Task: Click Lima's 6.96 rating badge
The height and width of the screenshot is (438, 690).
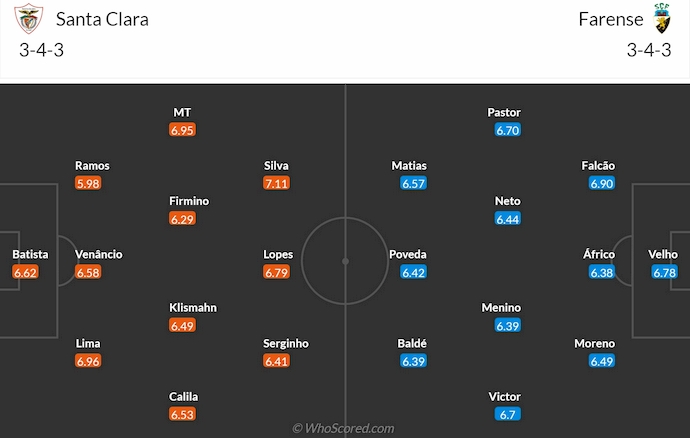Action: [89, 361]
